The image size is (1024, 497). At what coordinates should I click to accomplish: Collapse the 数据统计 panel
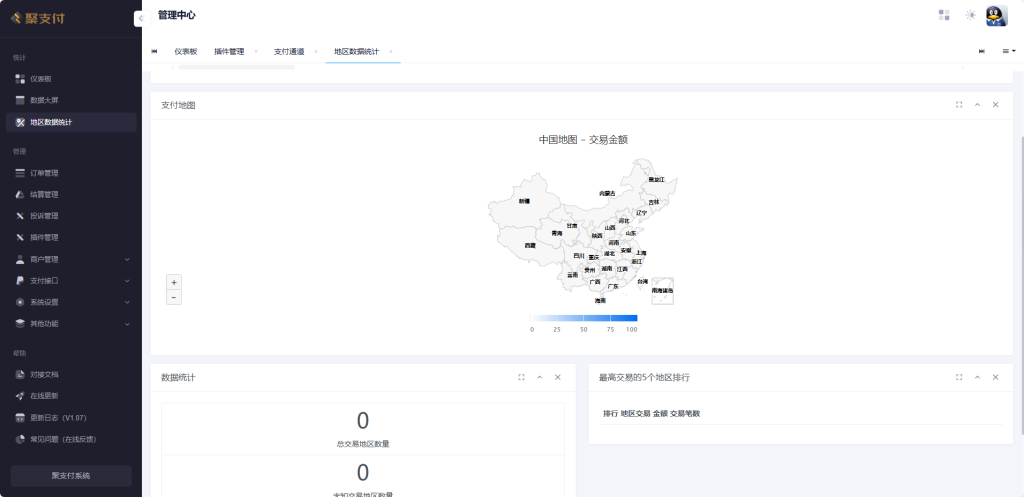(539, 377)
